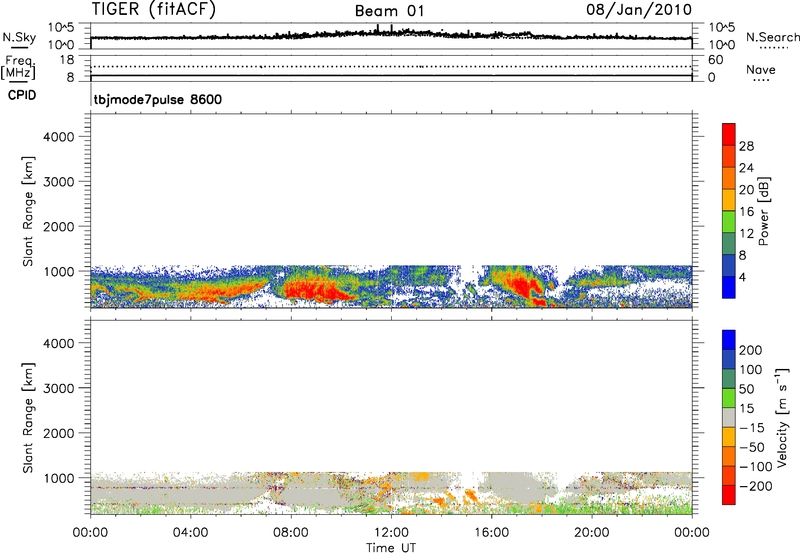Select the gray Velocity segment between 15 and -15
This screenshot has height=554, width=800.
[x=729, y=417]
